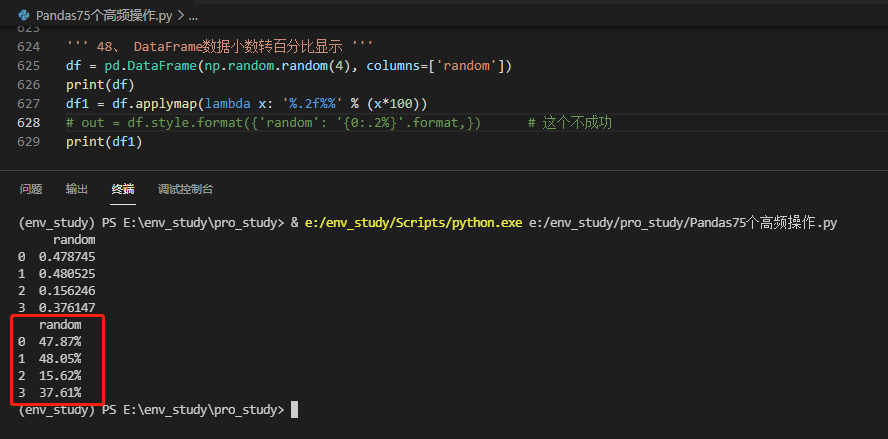This screenshot has width=888, height=439.
Task: Click line number 627 in gutter
Action: point(29,104)
